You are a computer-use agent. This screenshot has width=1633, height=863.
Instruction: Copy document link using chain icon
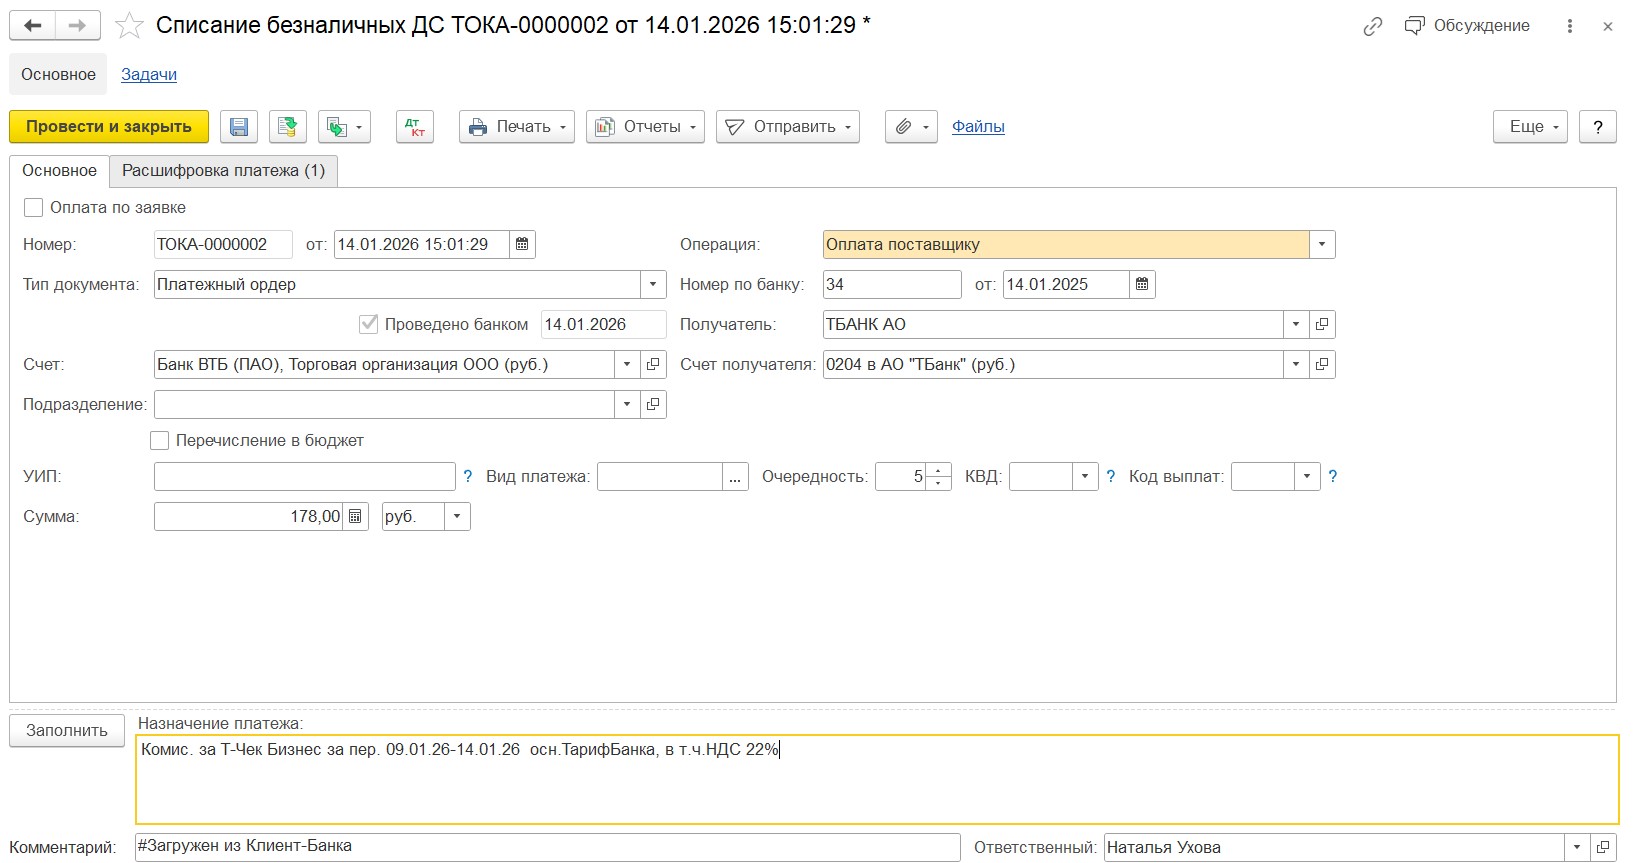[x=1373, y=27]
